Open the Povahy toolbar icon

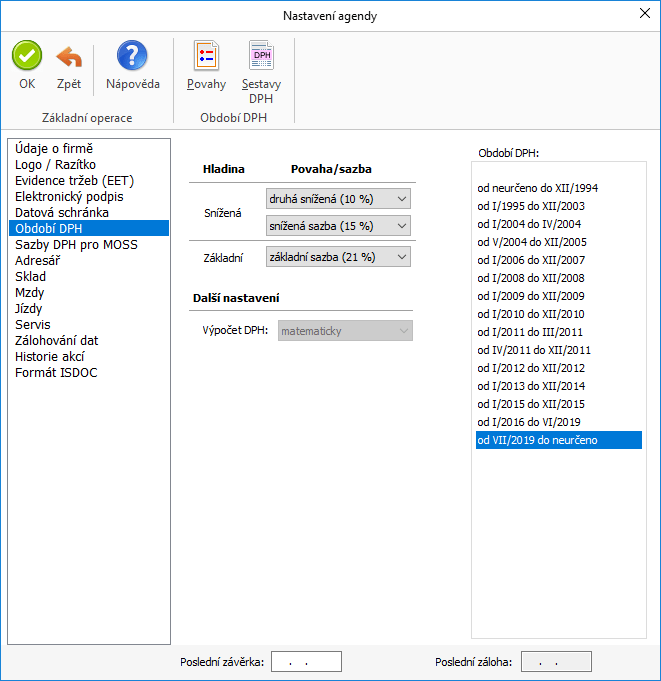click(x=206, y=56)
